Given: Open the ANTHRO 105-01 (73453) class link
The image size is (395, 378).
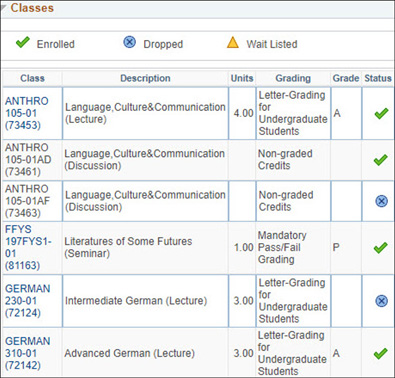Looking at the screenshot, I should [x=27, y=113].
